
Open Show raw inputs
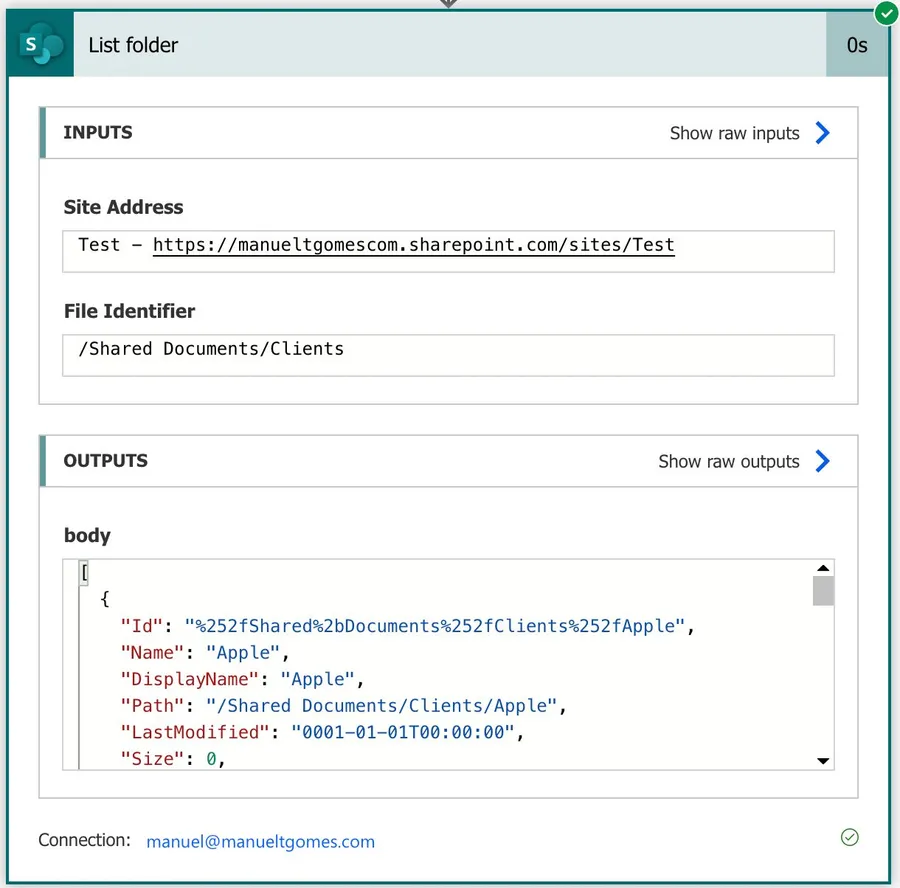coord(734,133)
